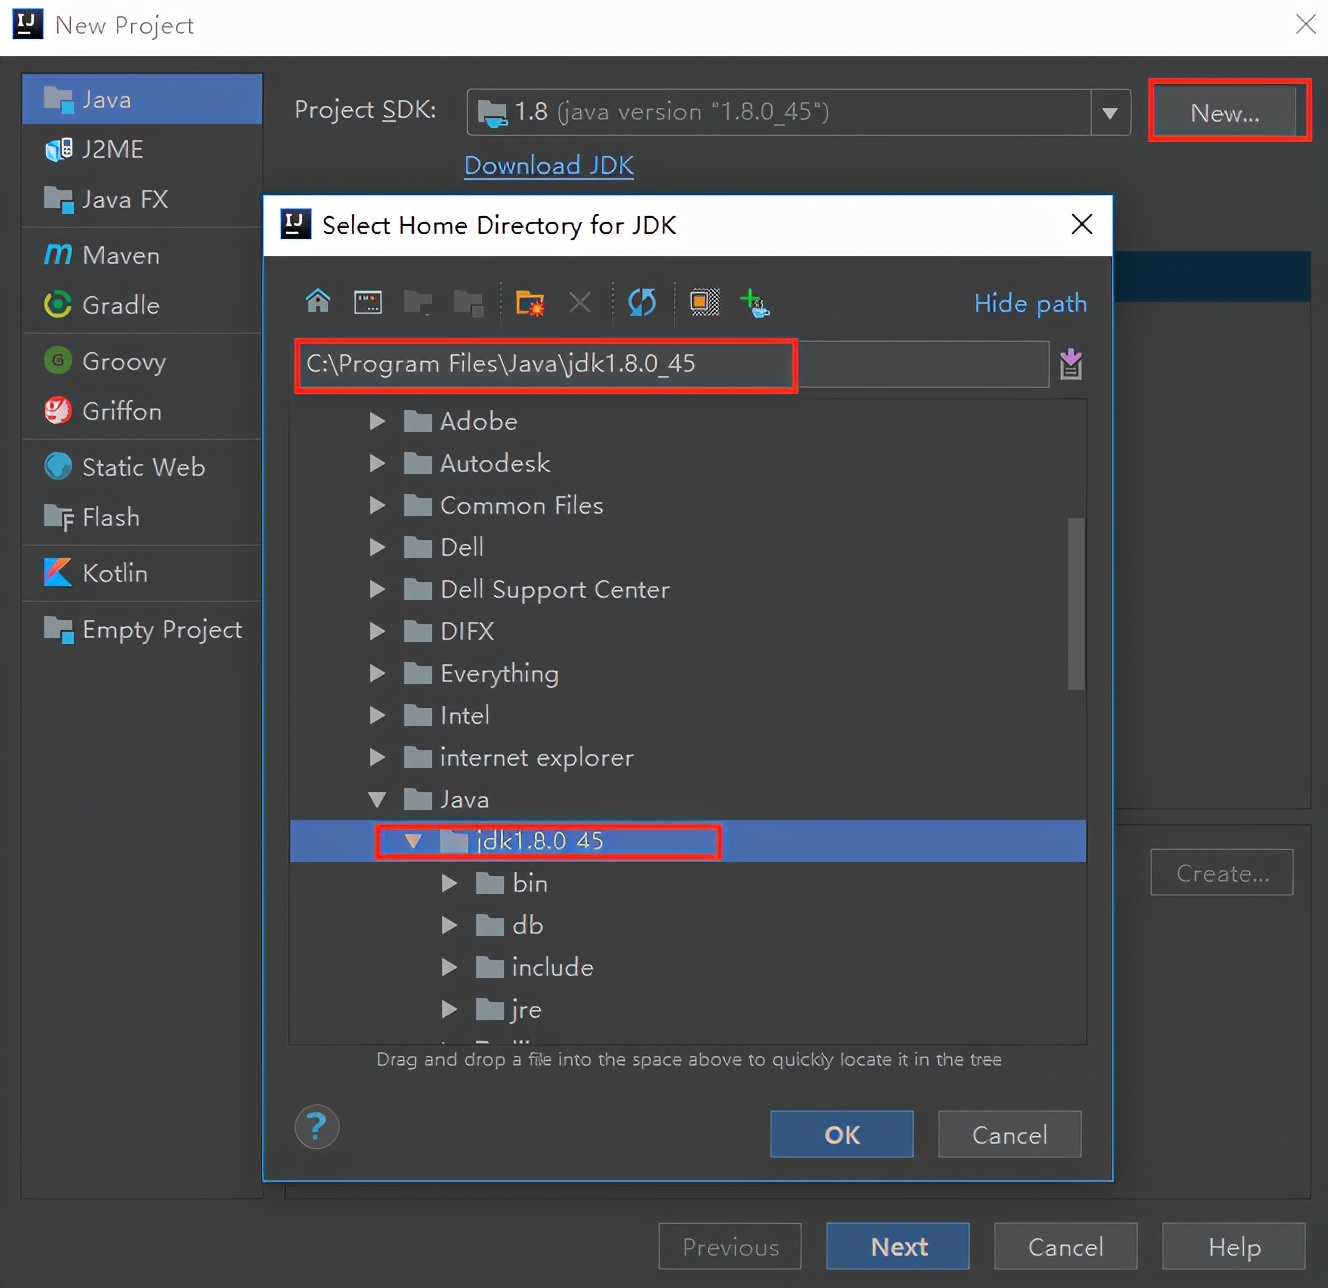
Task: Click Cancel in New Project window
Action: pyautogui.click(x=1066, y=1246)
